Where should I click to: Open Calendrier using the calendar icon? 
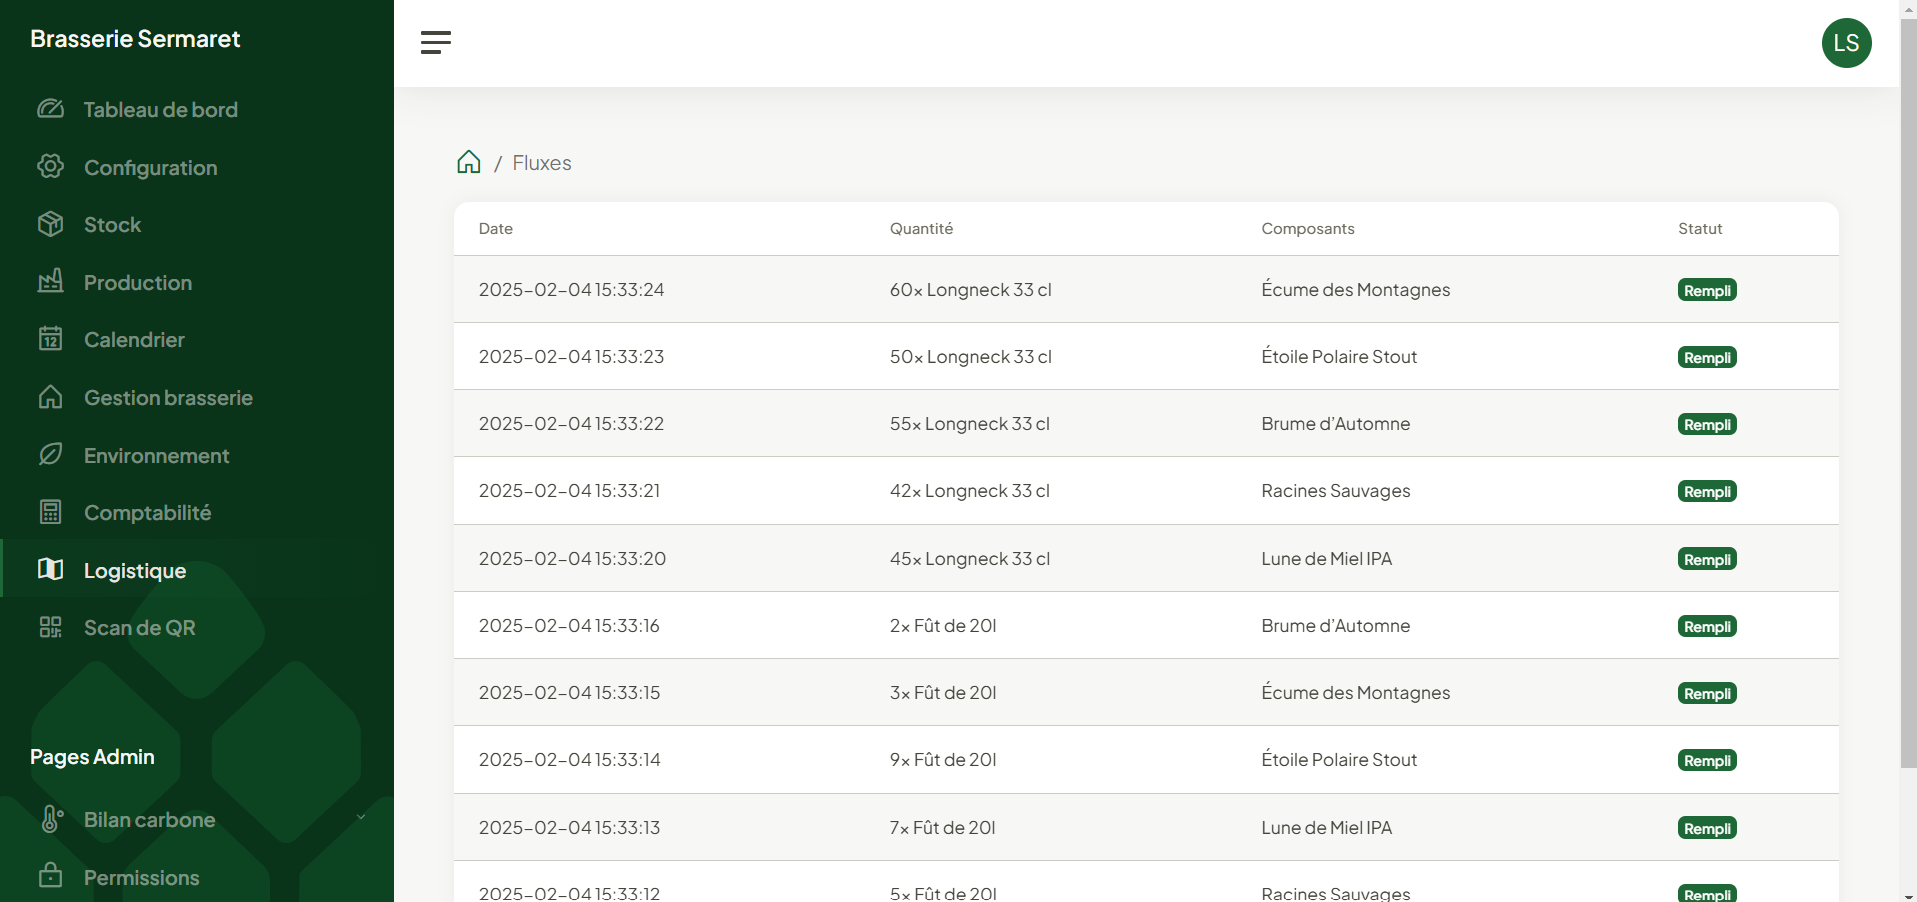tap(51, 339)
